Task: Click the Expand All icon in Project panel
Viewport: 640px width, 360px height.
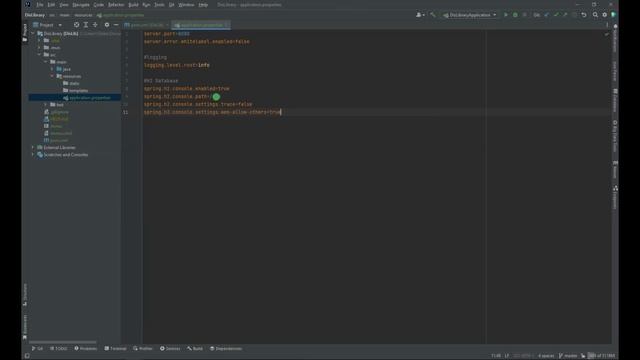Action: (86, 25)
